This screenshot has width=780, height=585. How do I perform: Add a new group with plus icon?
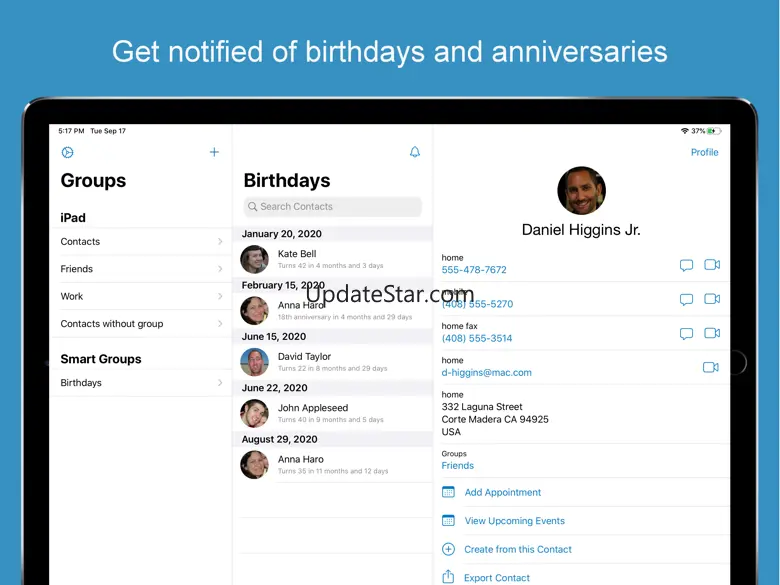tap(214, 152)
